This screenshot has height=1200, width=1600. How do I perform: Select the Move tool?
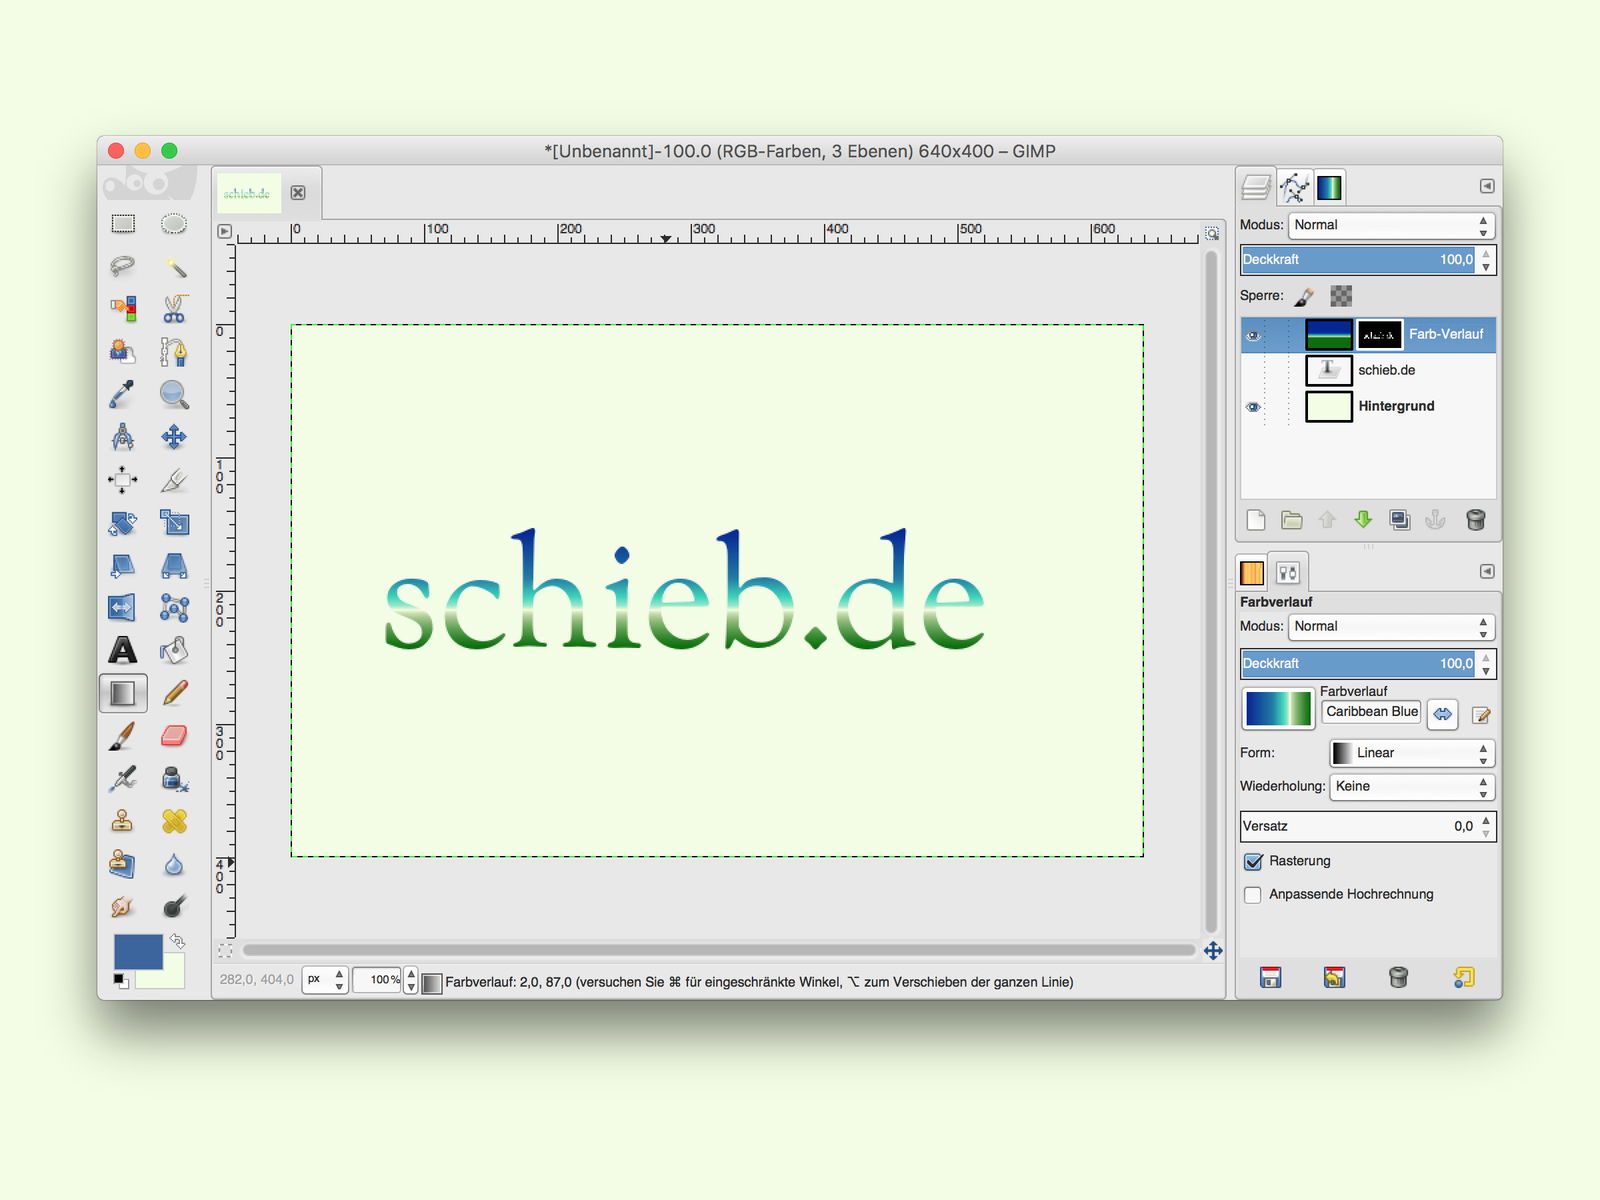coord(174,437)
